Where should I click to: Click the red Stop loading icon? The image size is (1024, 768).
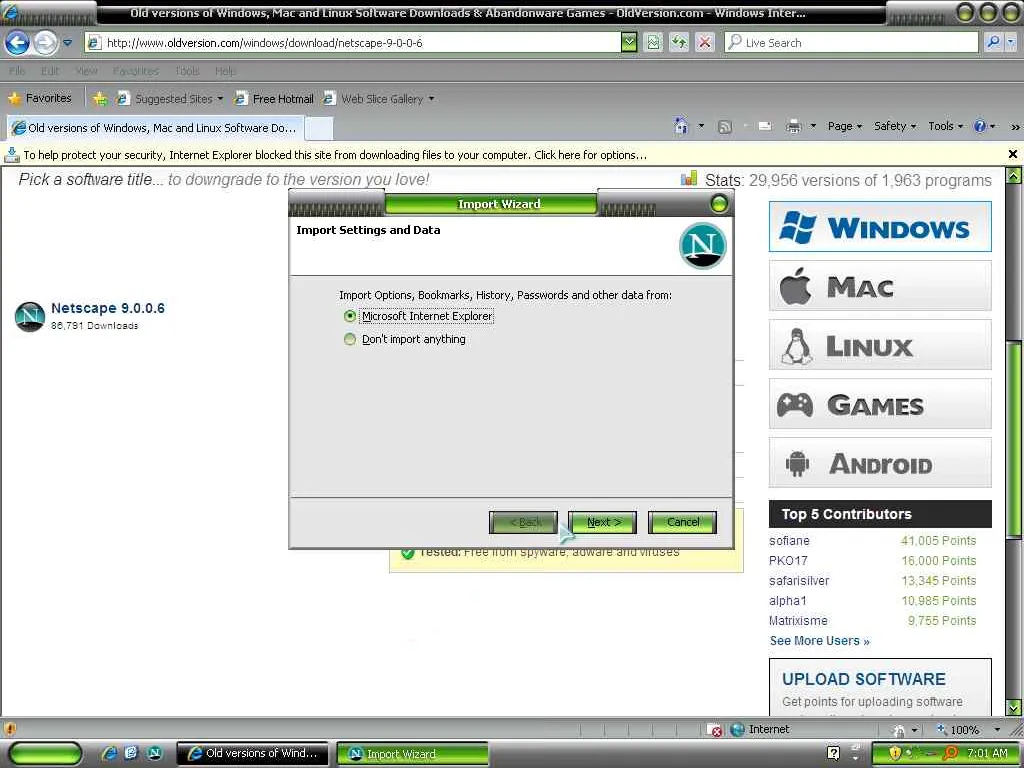pos(705,43)
